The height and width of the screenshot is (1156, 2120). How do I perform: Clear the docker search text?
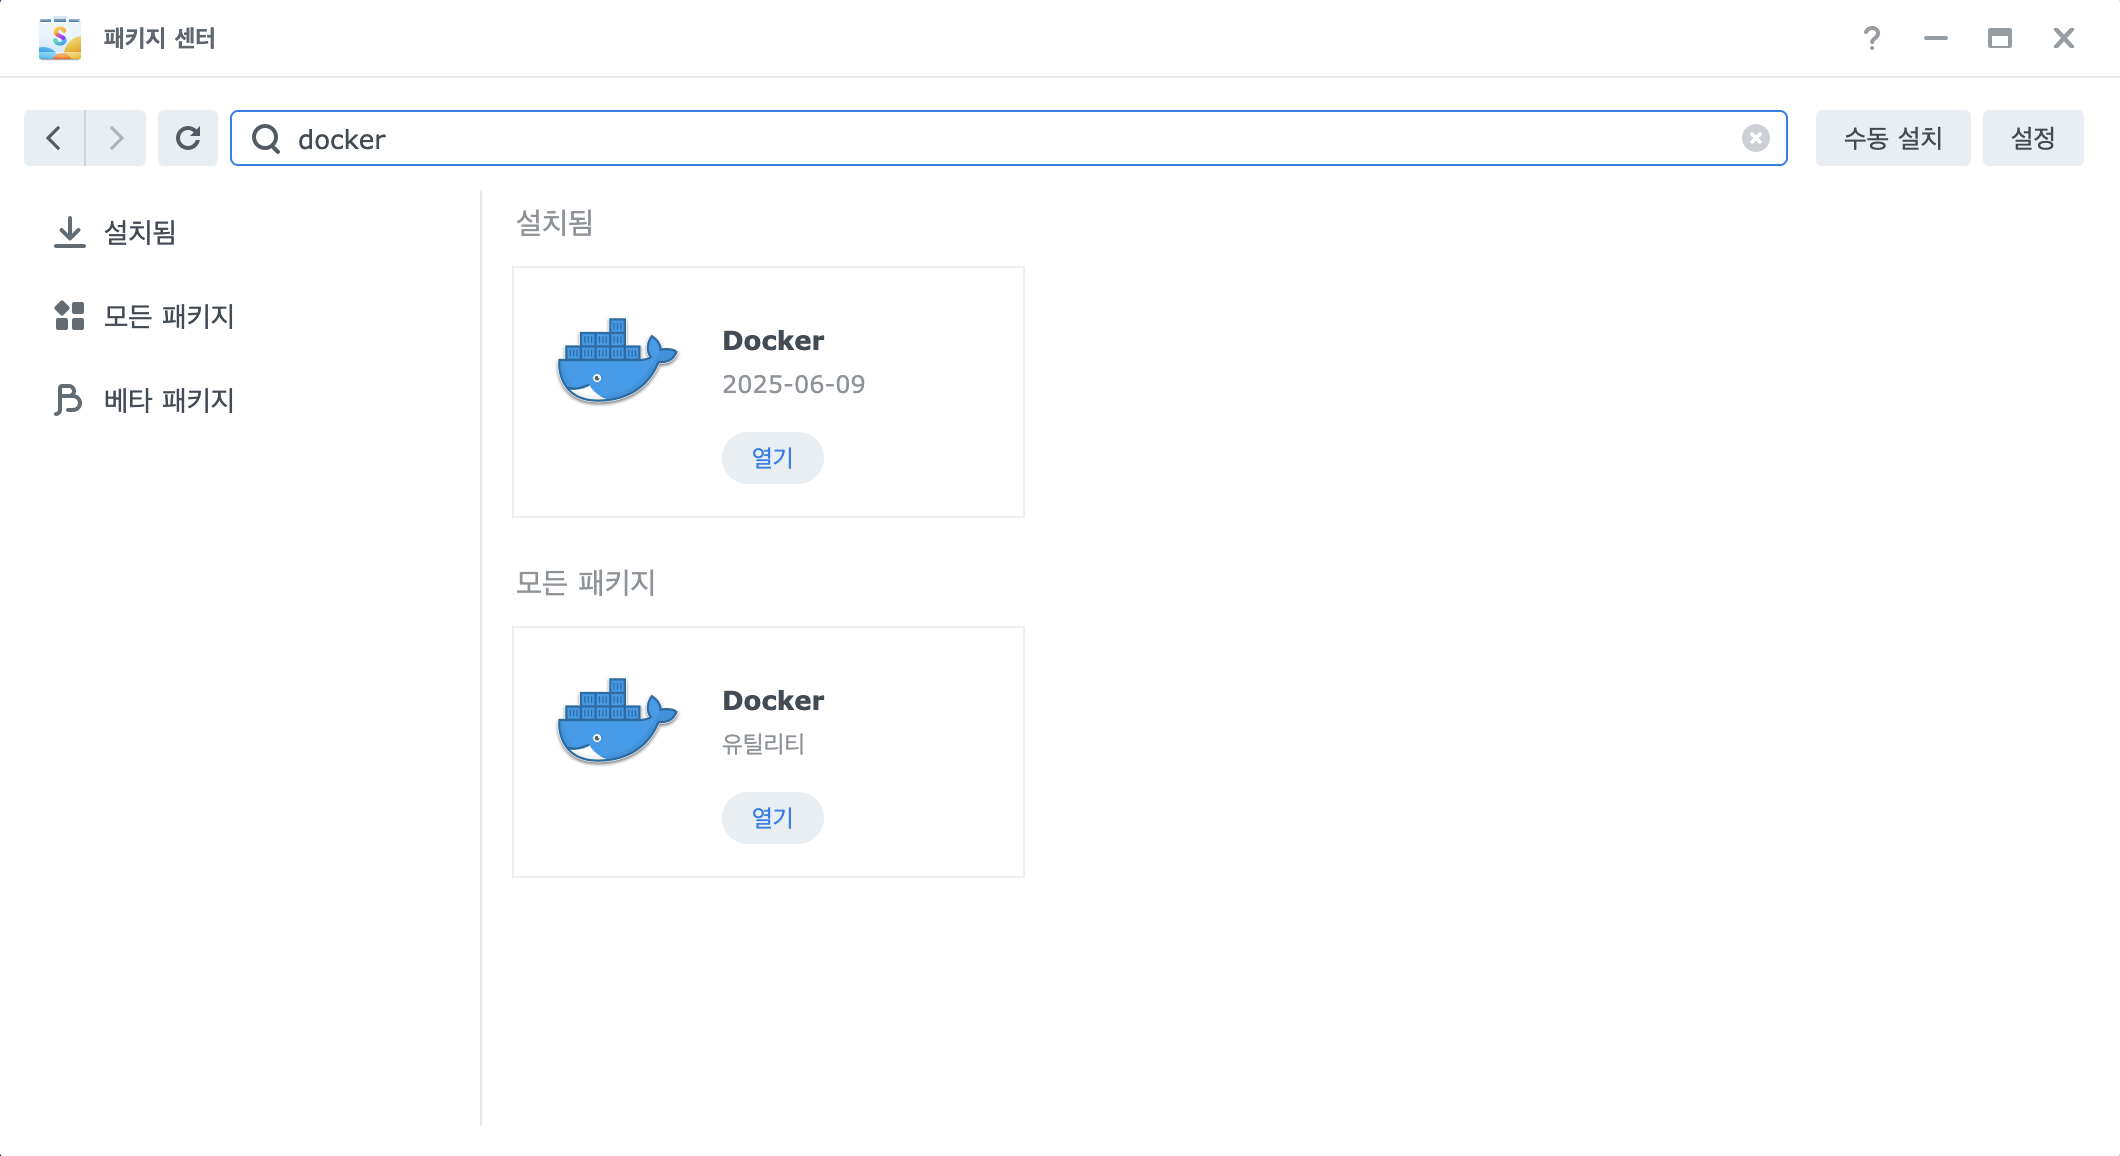(1755, 138)
